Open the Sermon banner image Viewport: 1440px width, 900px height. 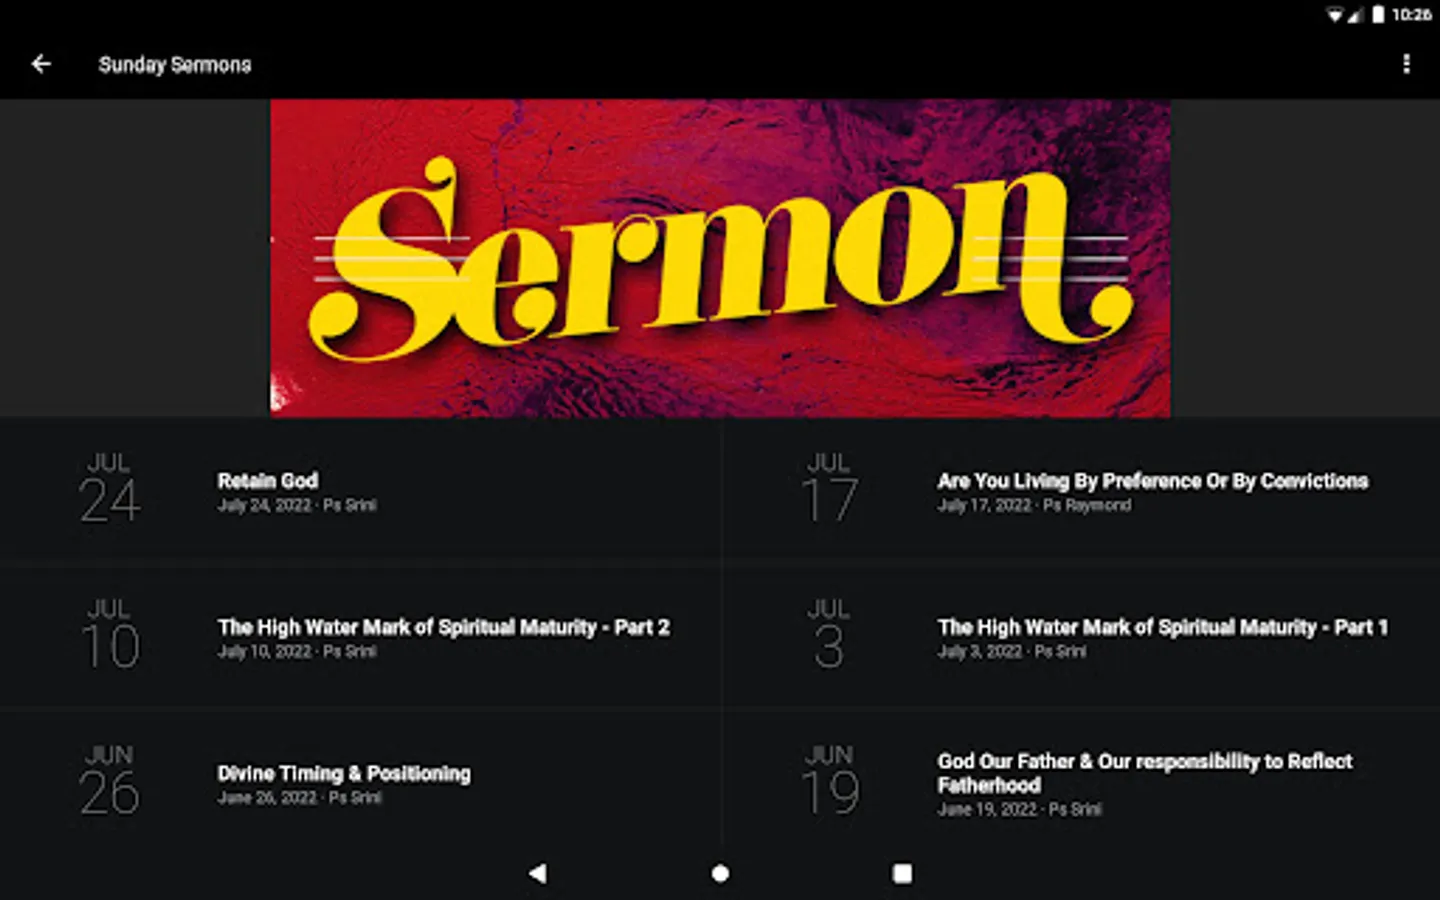(720, 258)
